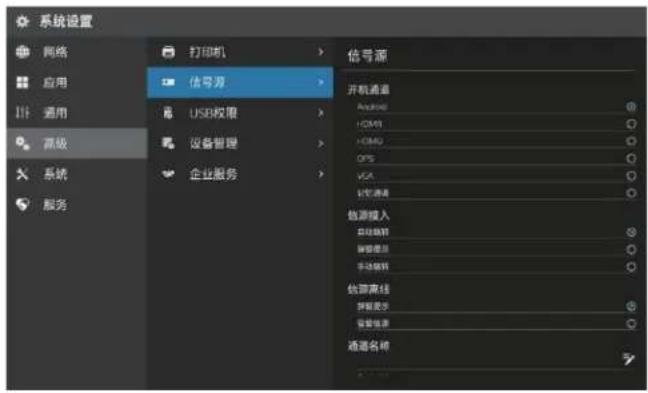Viewport: 648px width, 393px height.
Task: Click the 开机通道 section heading
Action: coord(368,89)
